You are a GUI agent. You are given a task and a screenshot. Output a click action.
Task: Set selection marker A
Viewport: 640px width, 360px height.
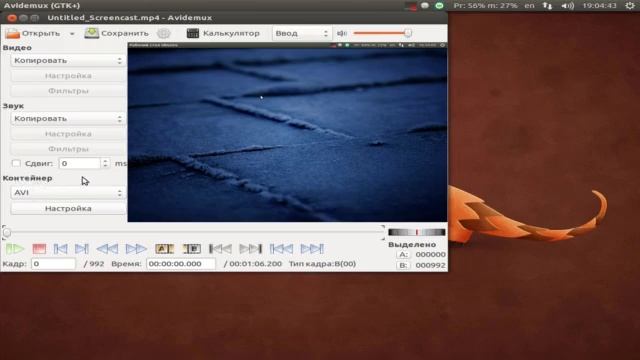(x=164, y=249)
